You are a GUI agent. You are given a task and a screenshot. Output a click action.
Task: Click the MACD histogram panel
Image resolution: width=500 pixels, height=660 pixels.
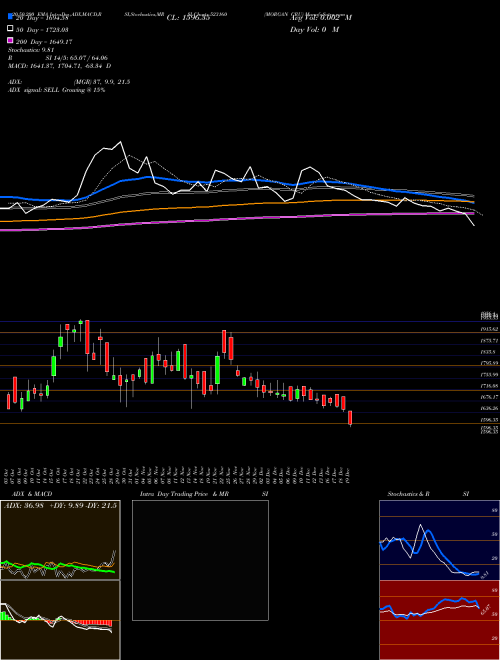[60, 620]
